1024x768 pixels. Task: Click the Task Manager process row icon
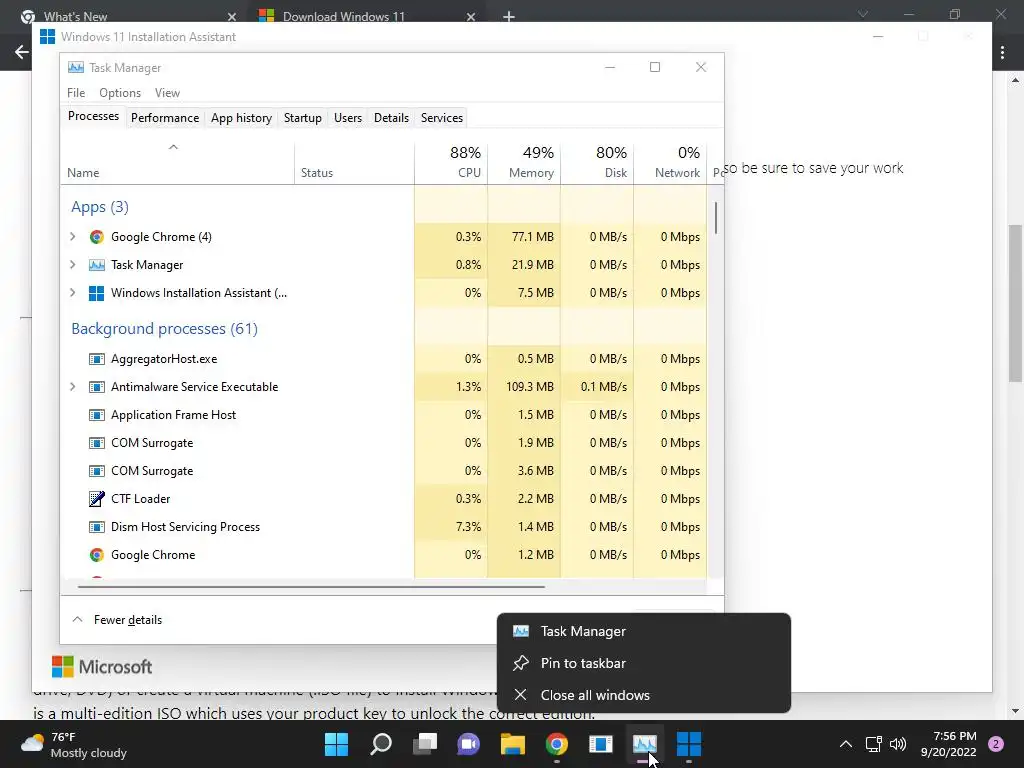pos(97,265)
